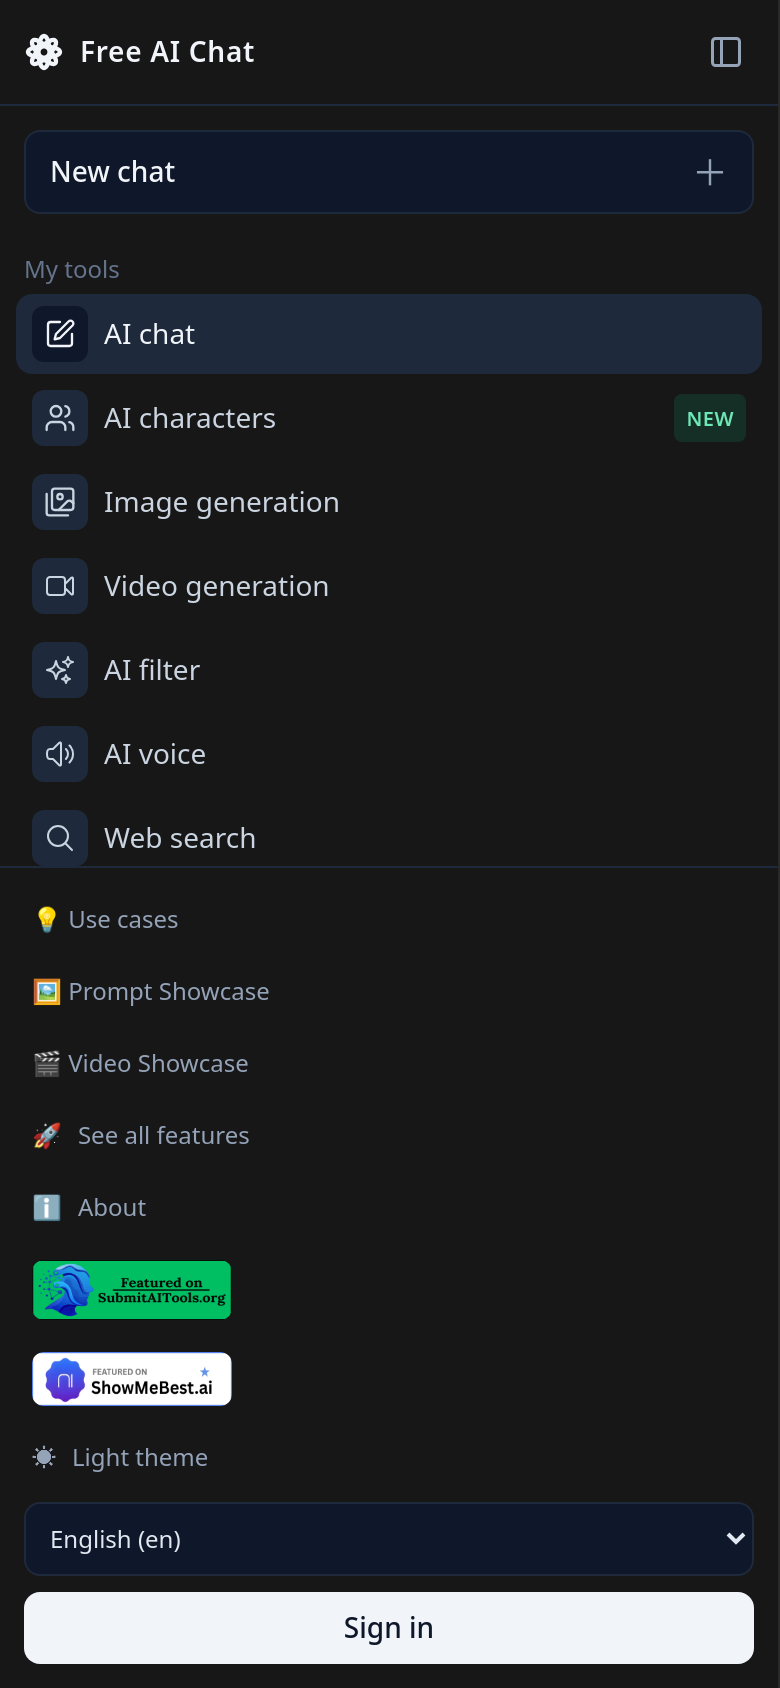
Task: Collapse the sidebar with the panel icon
Action: 726,52
